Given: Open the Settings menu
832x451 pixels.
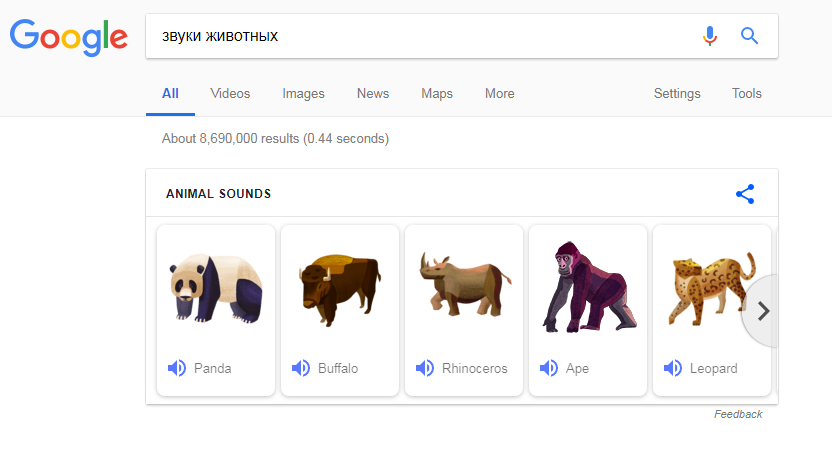Looking at the screenshot, I should pyautogui.click(x=677, y=94).
